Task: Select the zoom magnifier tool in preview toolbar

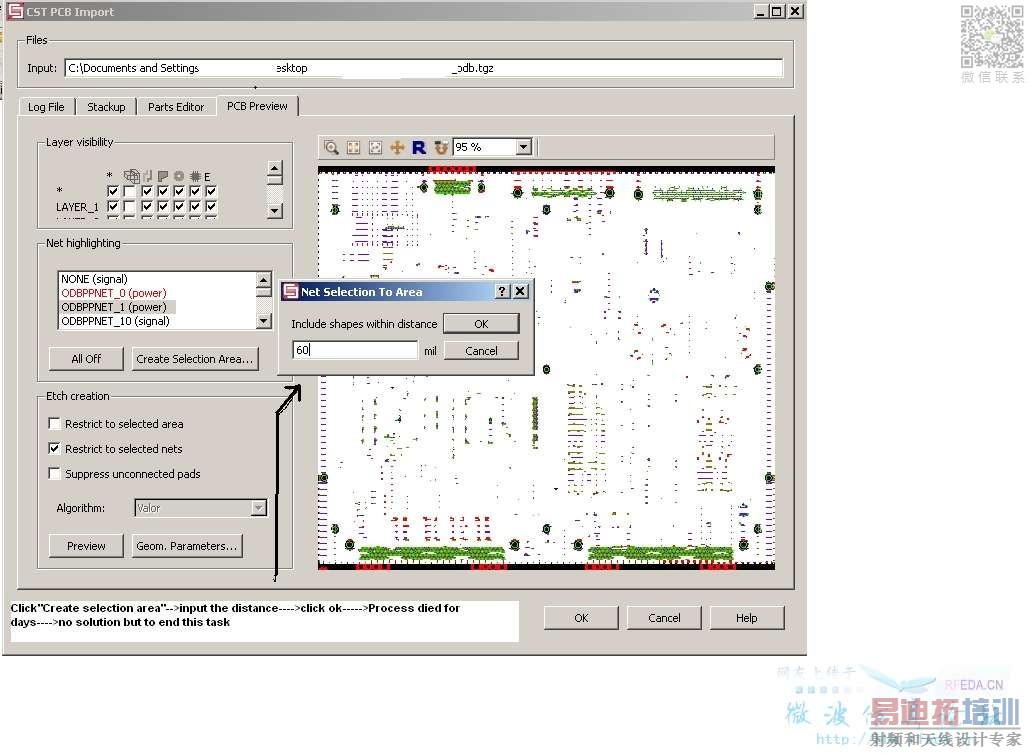Action: [331, 148]
